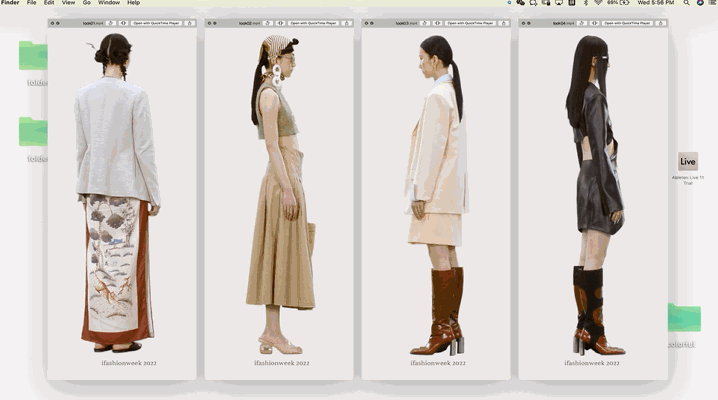Open look01.mp4 with QuickTime Player

click(x=157, y=23)
